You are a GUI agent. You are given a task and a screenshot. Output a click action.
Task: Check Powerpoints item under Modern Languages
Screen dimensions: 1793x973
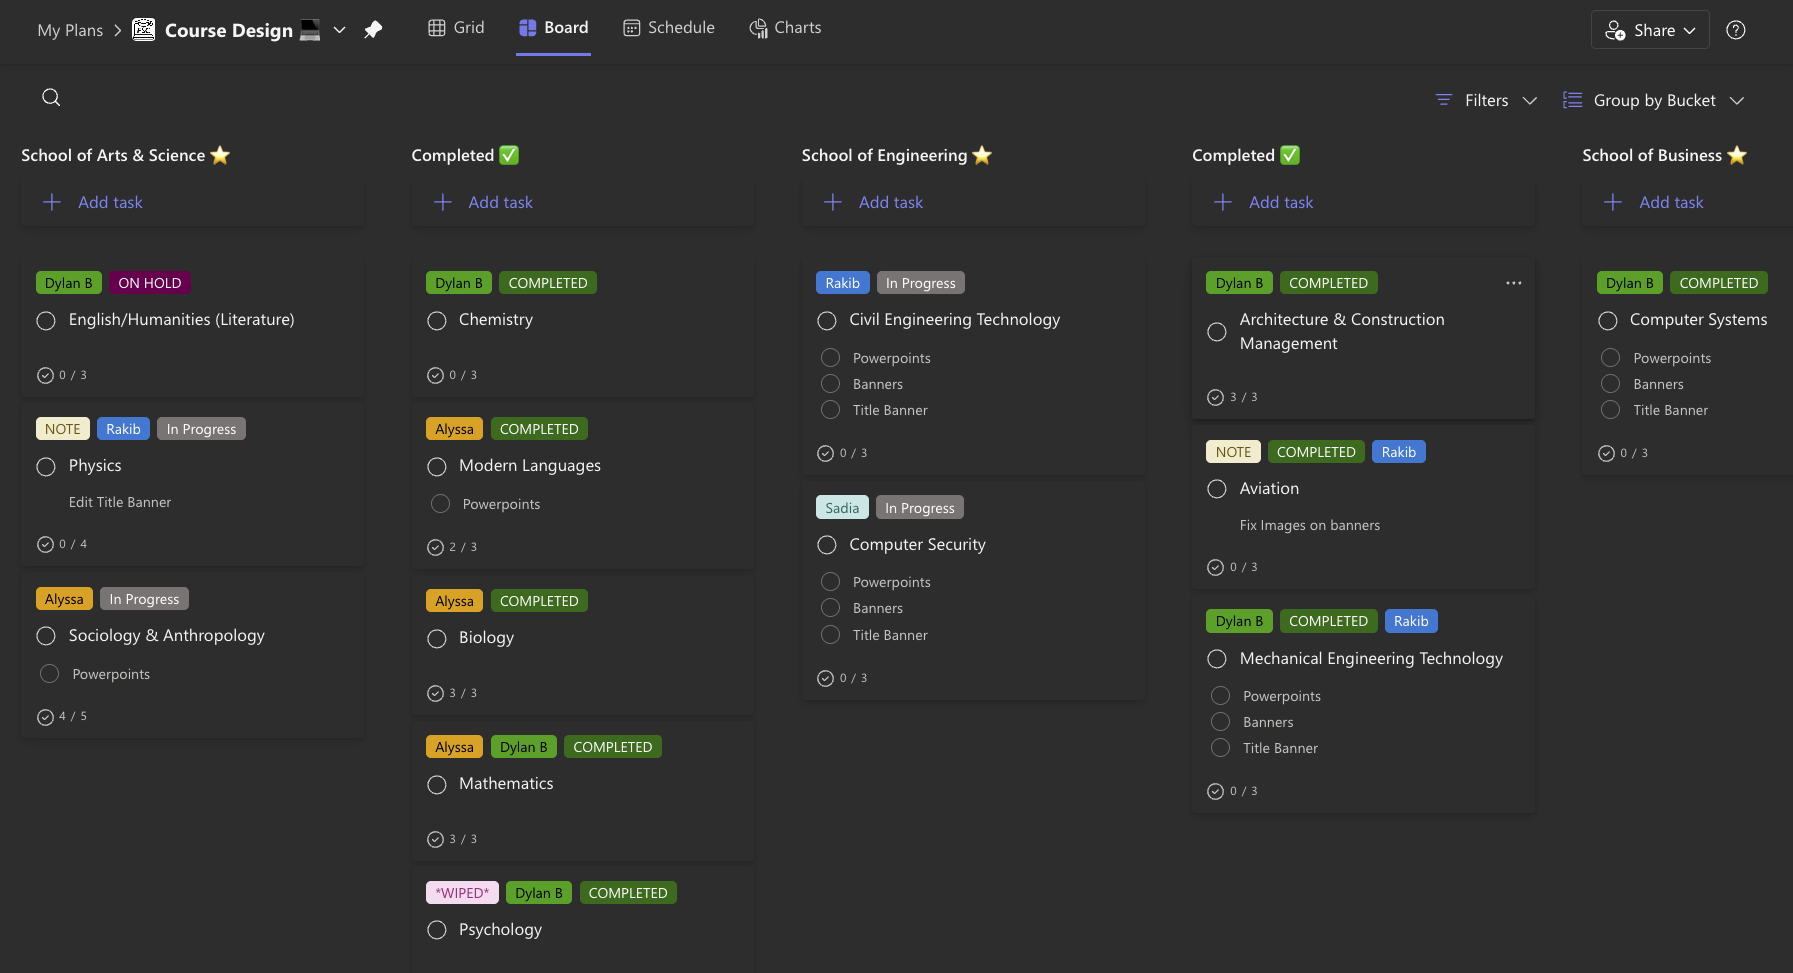point(440,504)
